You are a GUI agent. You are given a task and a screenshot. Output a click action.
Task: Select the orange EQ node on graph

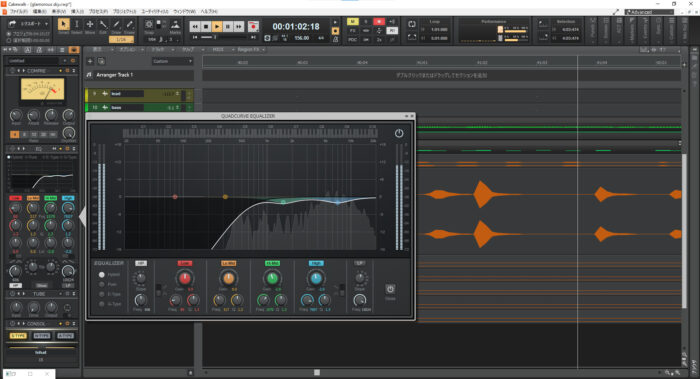coord(225,196)
